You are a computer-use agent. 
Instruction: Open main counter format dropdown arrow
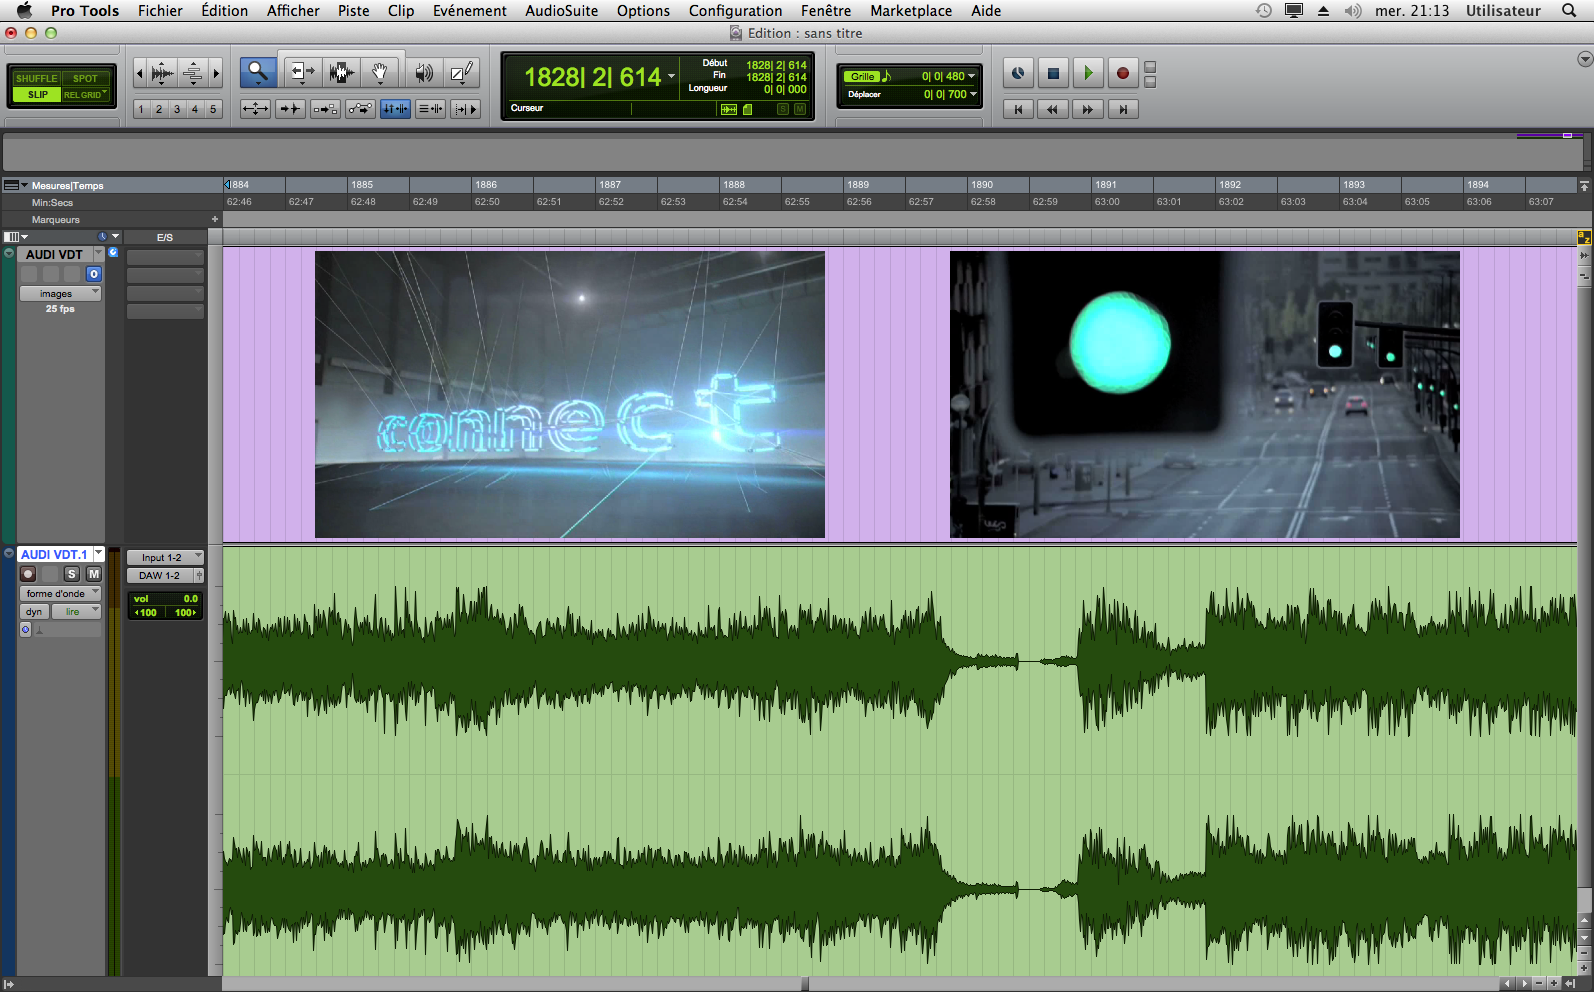coord(671,77)
